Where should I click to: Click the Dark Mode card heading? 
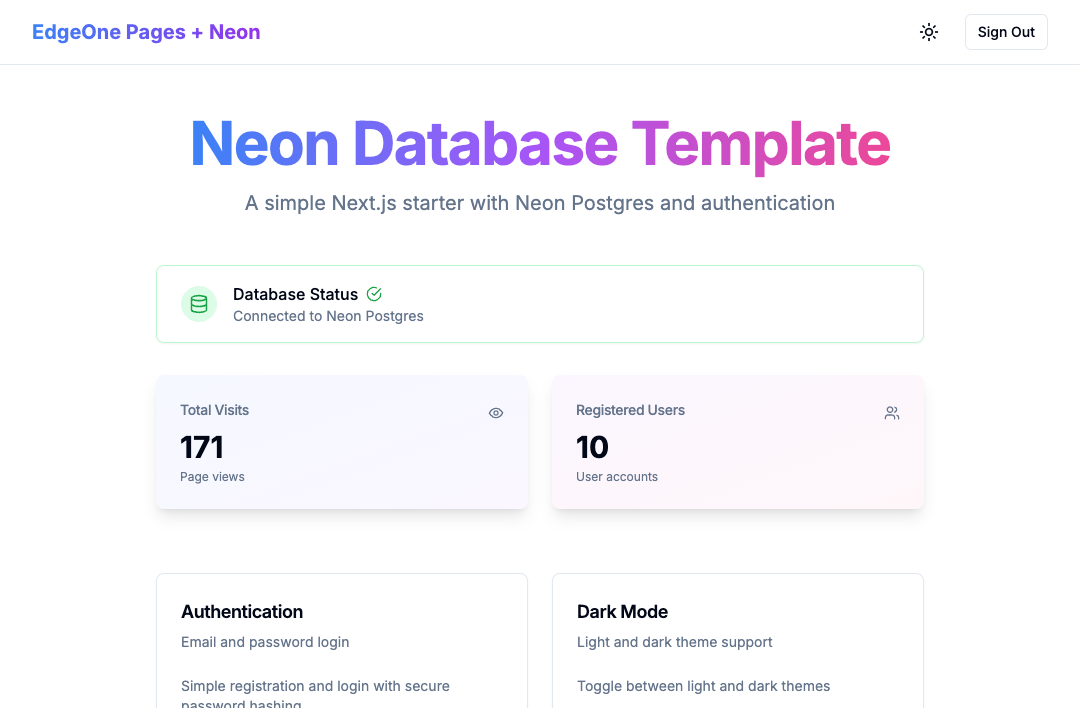(x=622, y=612)
